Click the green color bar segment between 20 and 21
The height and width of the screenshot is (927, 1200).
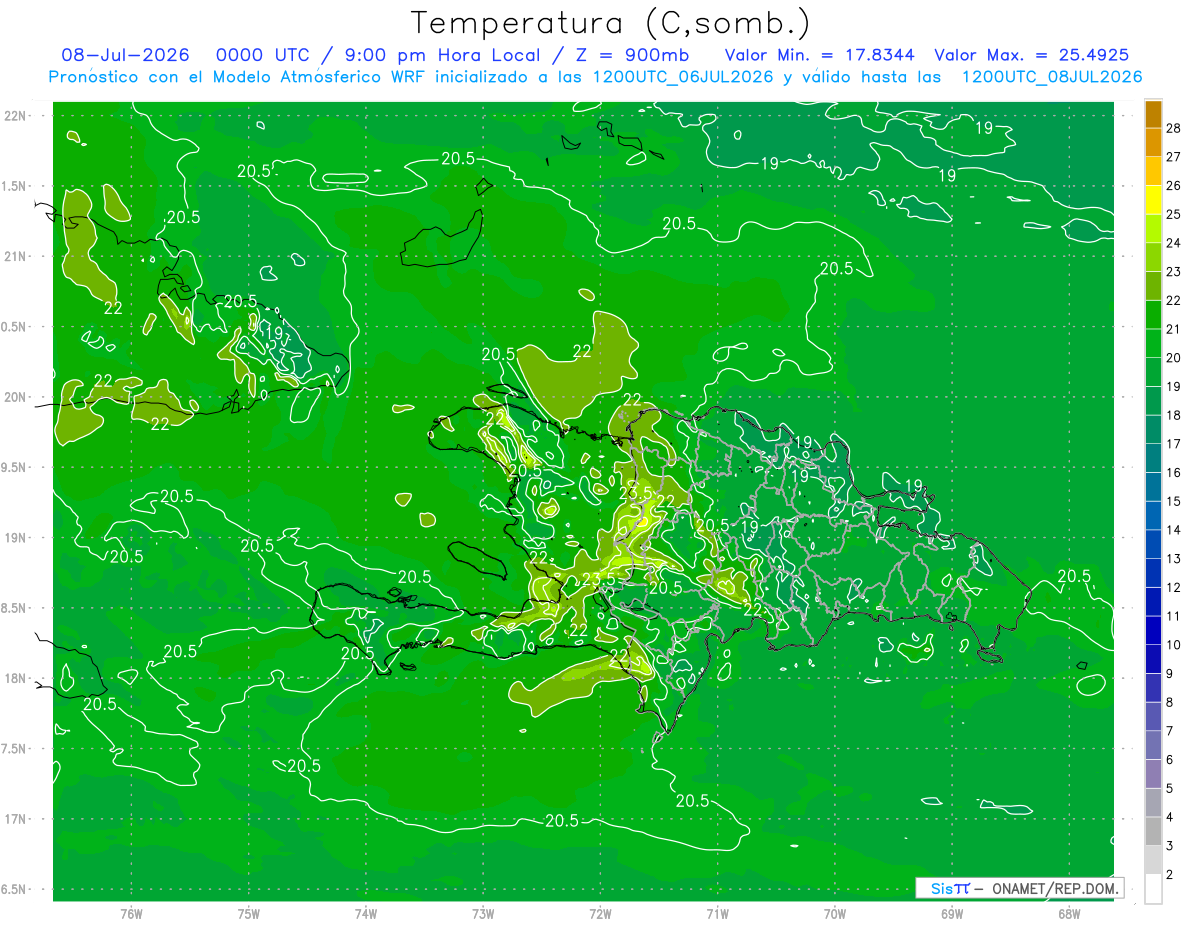coord(1153,344)
